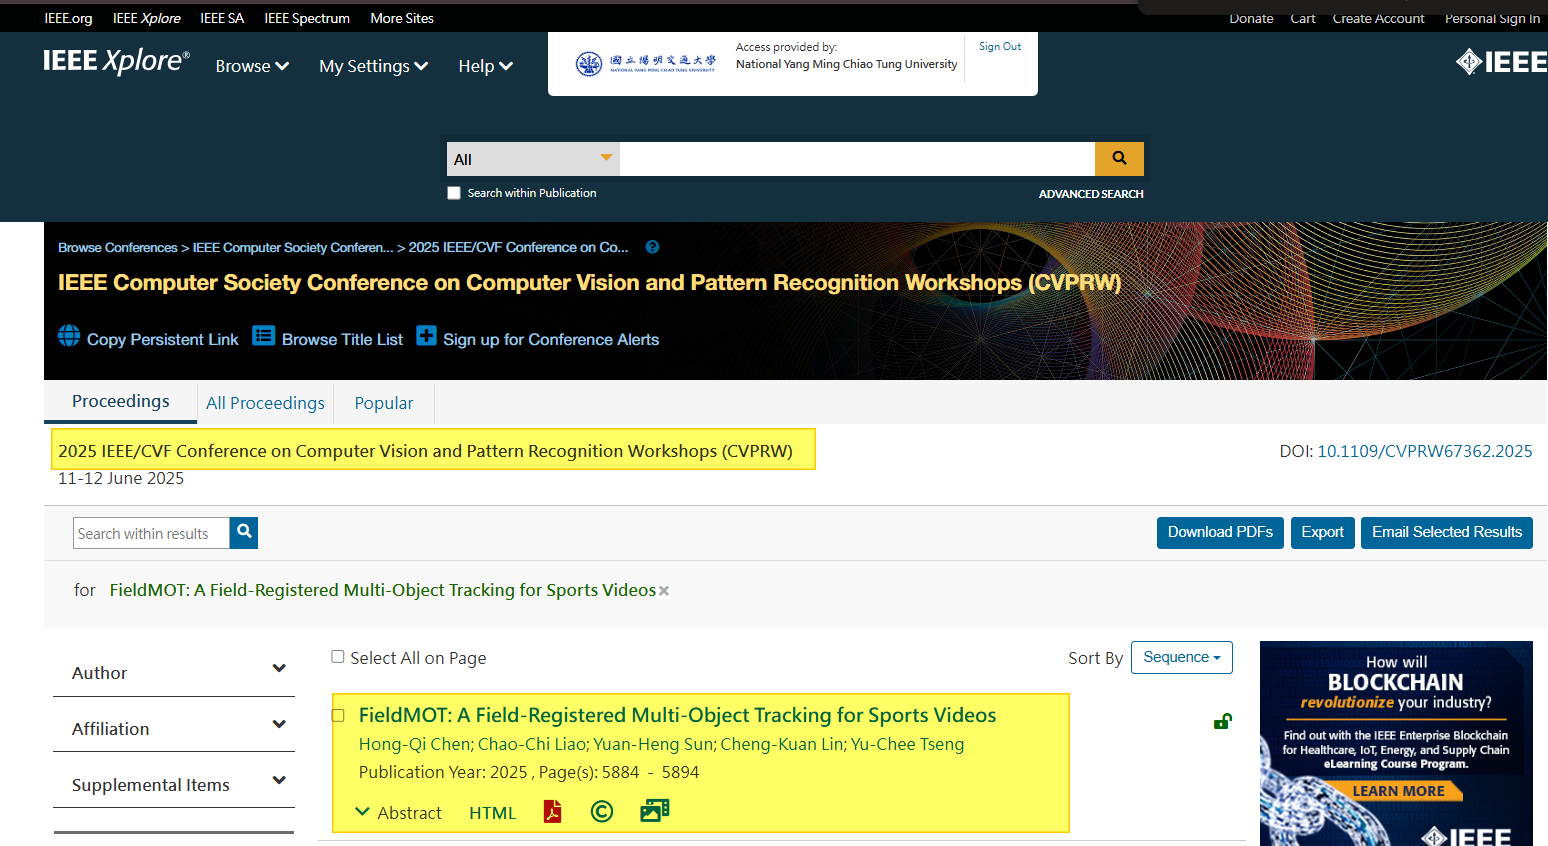This screenshot has height=846, width=1548.
Task: Click the orange search magnifier button
Action: [x=1119, y=159]
